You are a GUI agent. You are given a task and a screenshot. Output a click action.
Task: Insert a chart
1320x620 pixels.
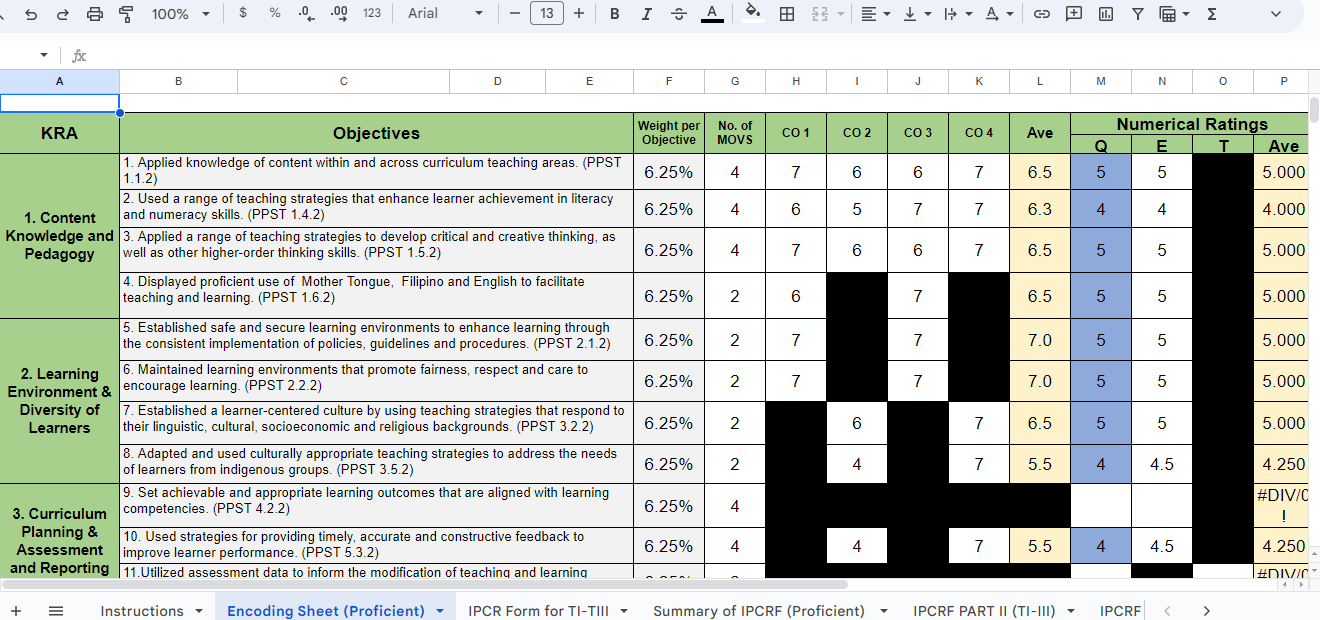1105,14
